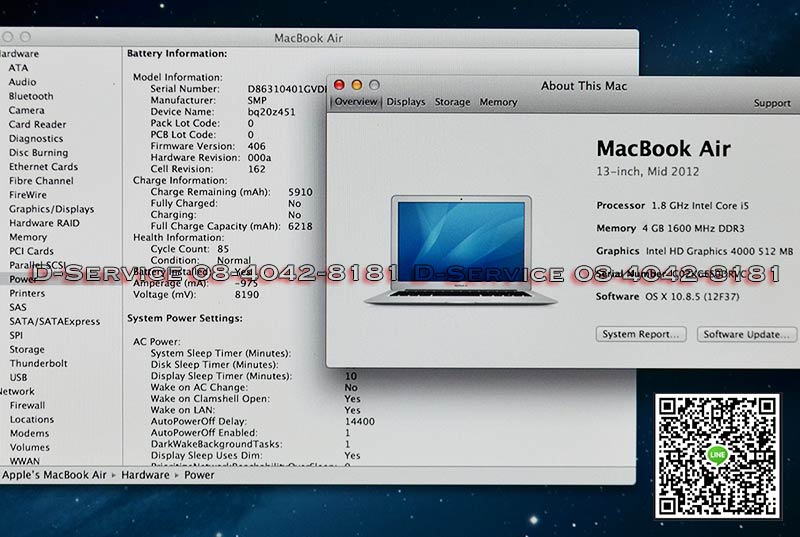Click the Device Name bq20z451
Viewport: 800px width, 537px height.
pos(271,112)
